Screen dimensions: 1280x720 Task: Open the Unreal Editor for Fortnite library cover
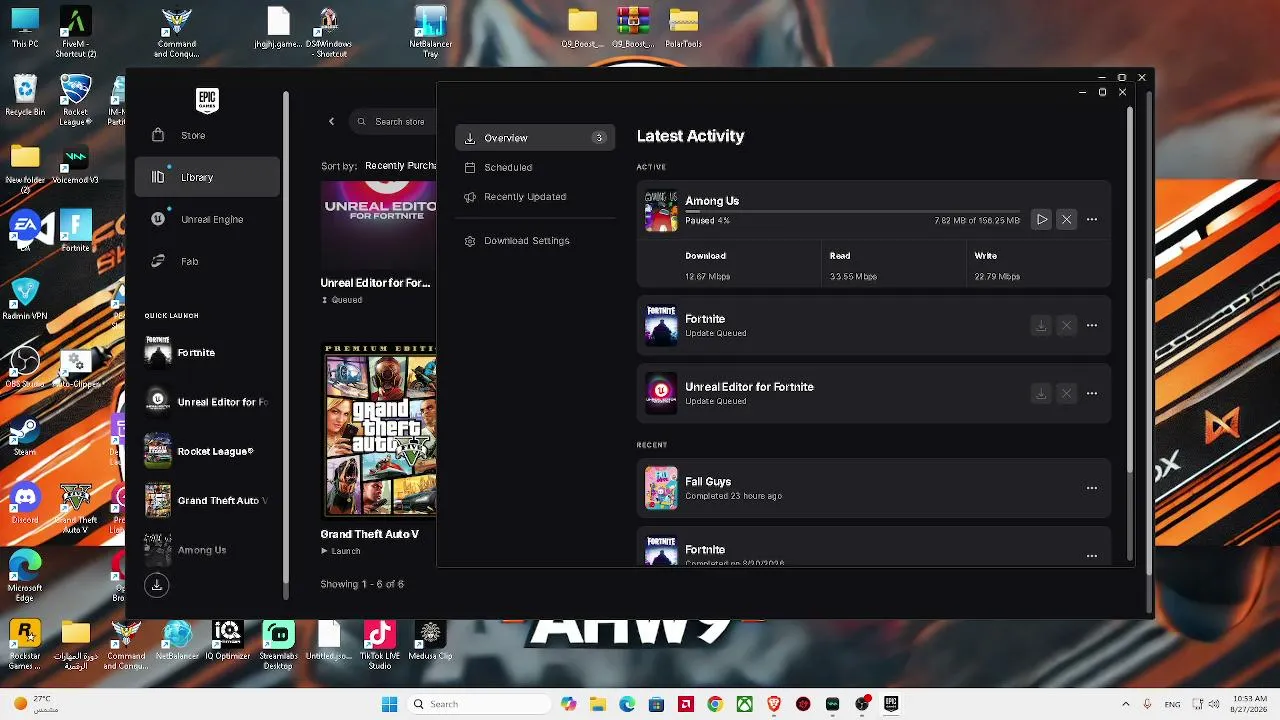tap(379, 225)
